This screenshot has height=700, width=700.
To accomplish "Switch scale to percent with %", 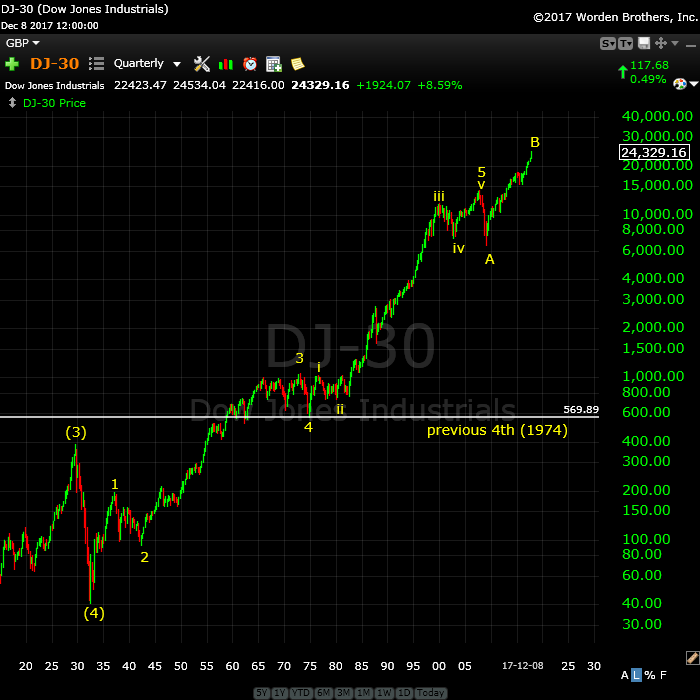I will (650, 675).
